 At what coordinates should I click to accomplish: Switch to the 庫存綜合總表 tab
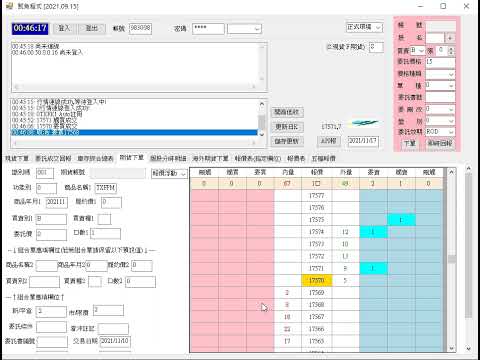pyautogui.click(x=95, y=158)
